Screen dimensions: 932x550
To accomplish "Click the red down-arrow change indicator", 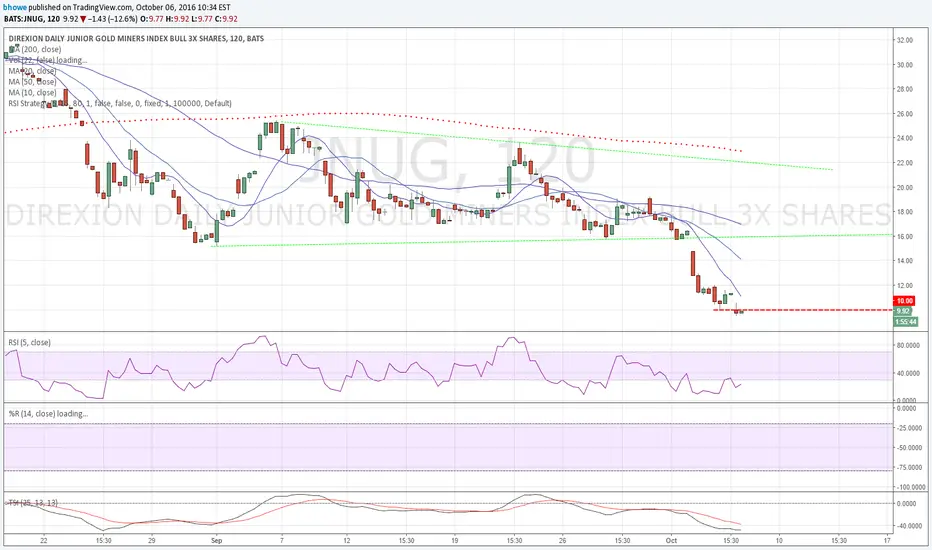I will [x=83, y=19].
